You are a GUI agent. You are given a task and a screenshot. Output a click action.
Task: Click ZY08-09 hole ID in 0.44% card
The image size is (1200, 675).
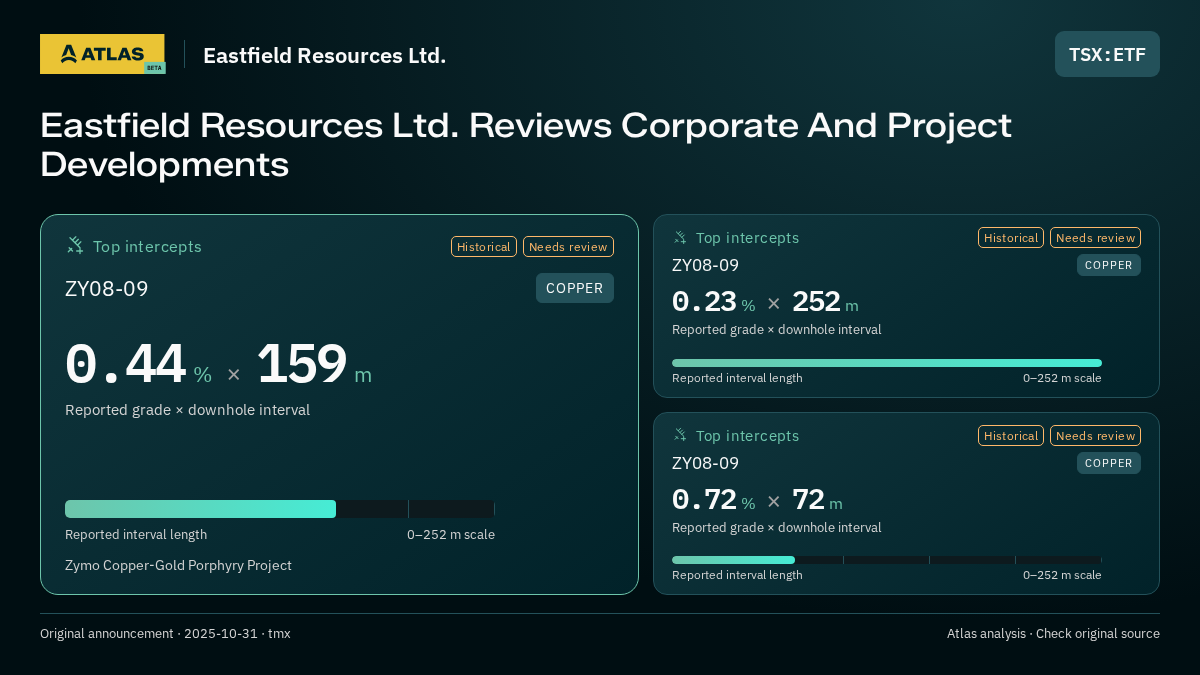pos(107,289)
